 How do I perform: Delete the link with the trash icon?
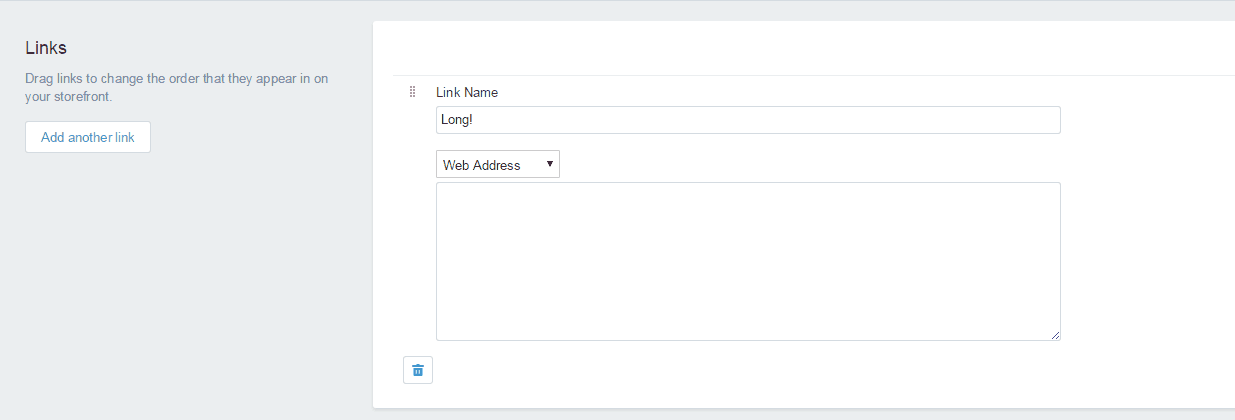tap(418, 370)
